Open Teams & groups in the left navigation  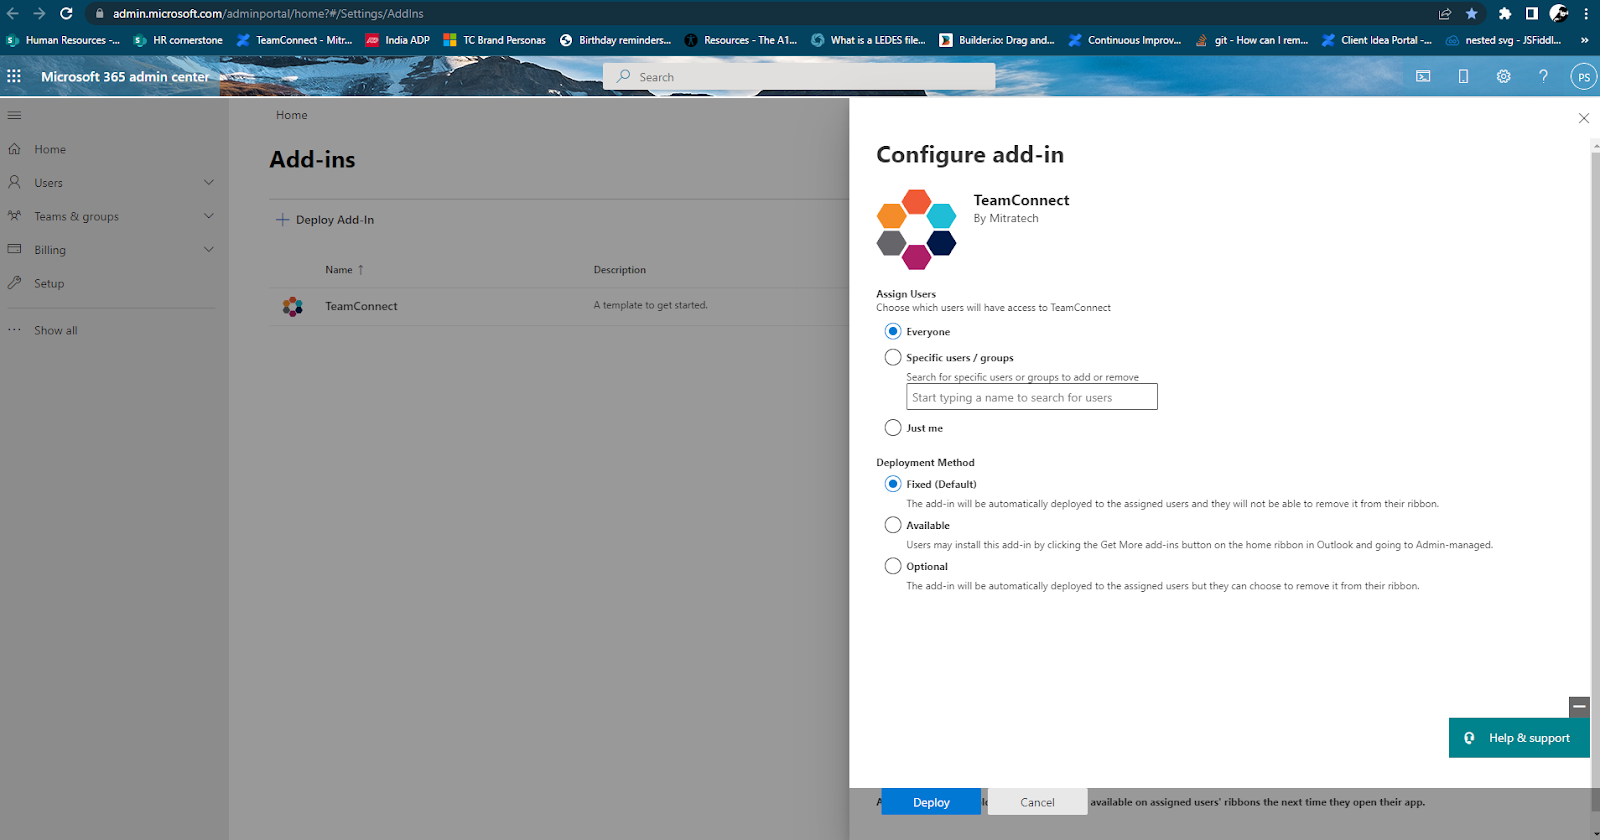click(x=76, y=216)
